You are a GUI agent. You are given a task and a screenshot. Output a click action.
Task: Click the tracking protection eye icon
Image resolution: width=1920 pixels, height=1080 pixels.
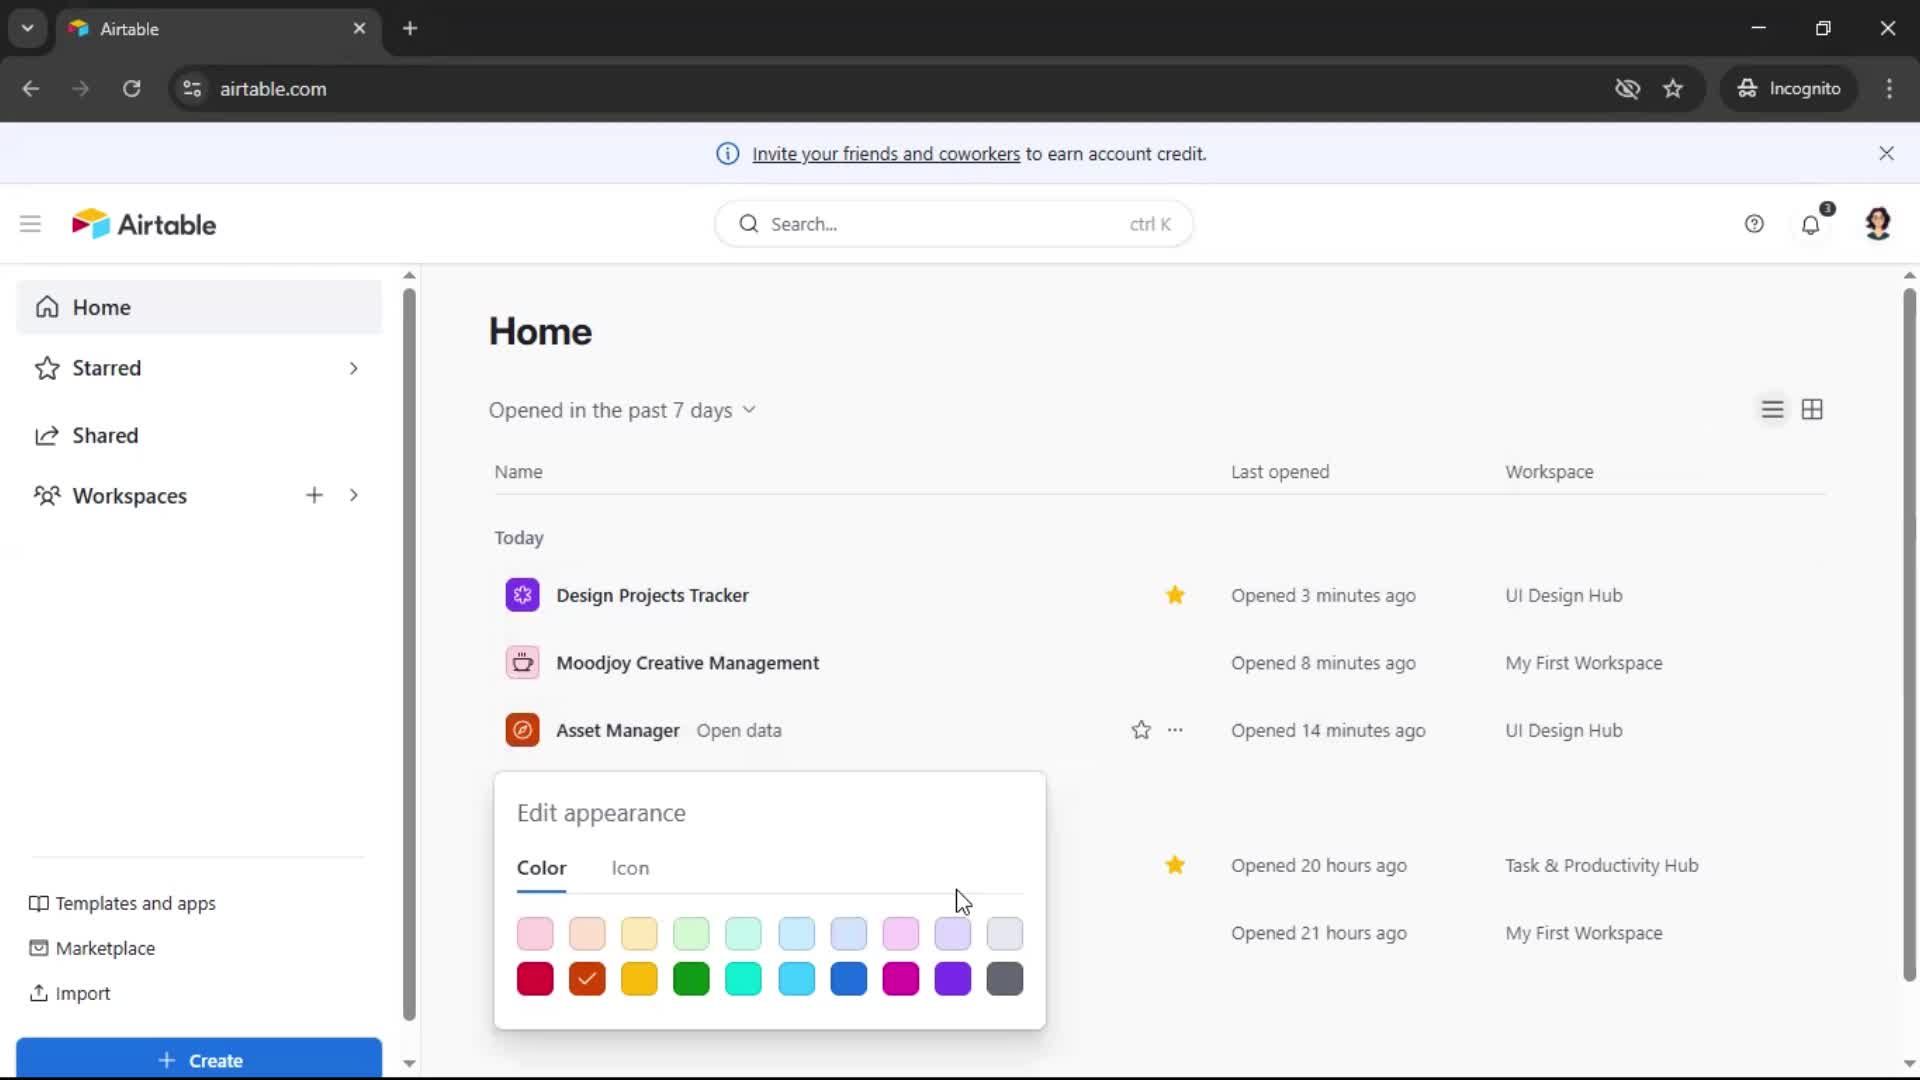tap(1628, 88)
